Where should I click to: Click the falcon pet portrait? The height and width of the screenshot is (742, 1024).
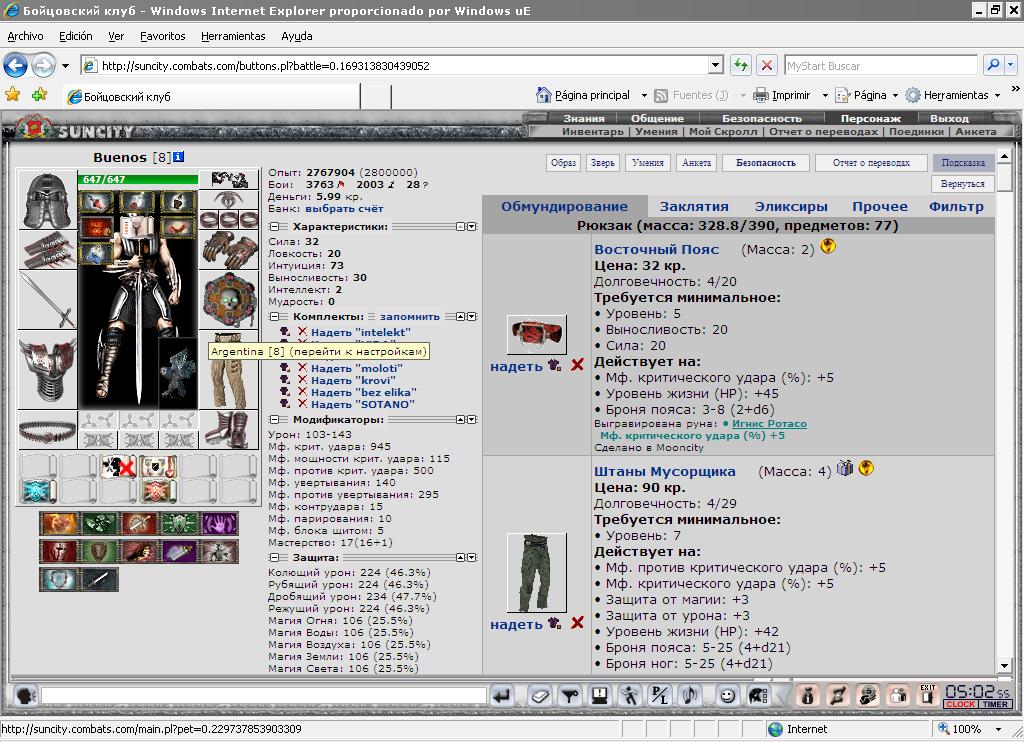pyautogui.click(x=178, y=373)
